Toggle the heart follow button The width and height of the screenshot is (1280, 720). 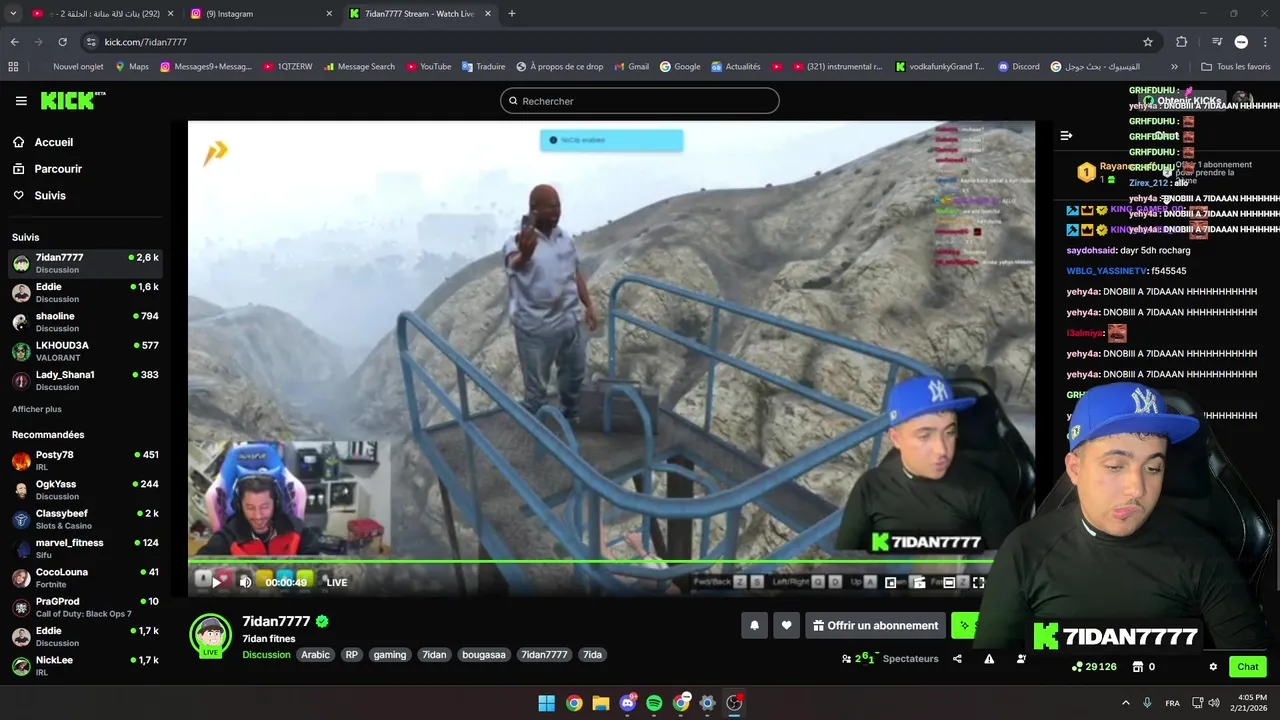[x=786, y=625]
